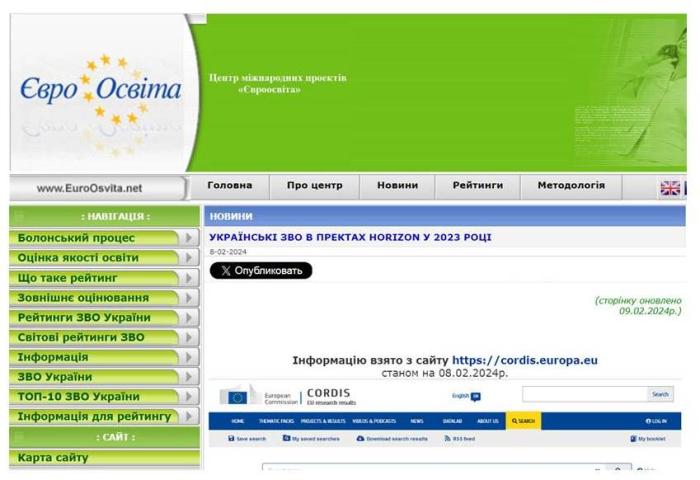
Task: Follow the cordis.europa.eu link
Action: [x=524, y=360]
